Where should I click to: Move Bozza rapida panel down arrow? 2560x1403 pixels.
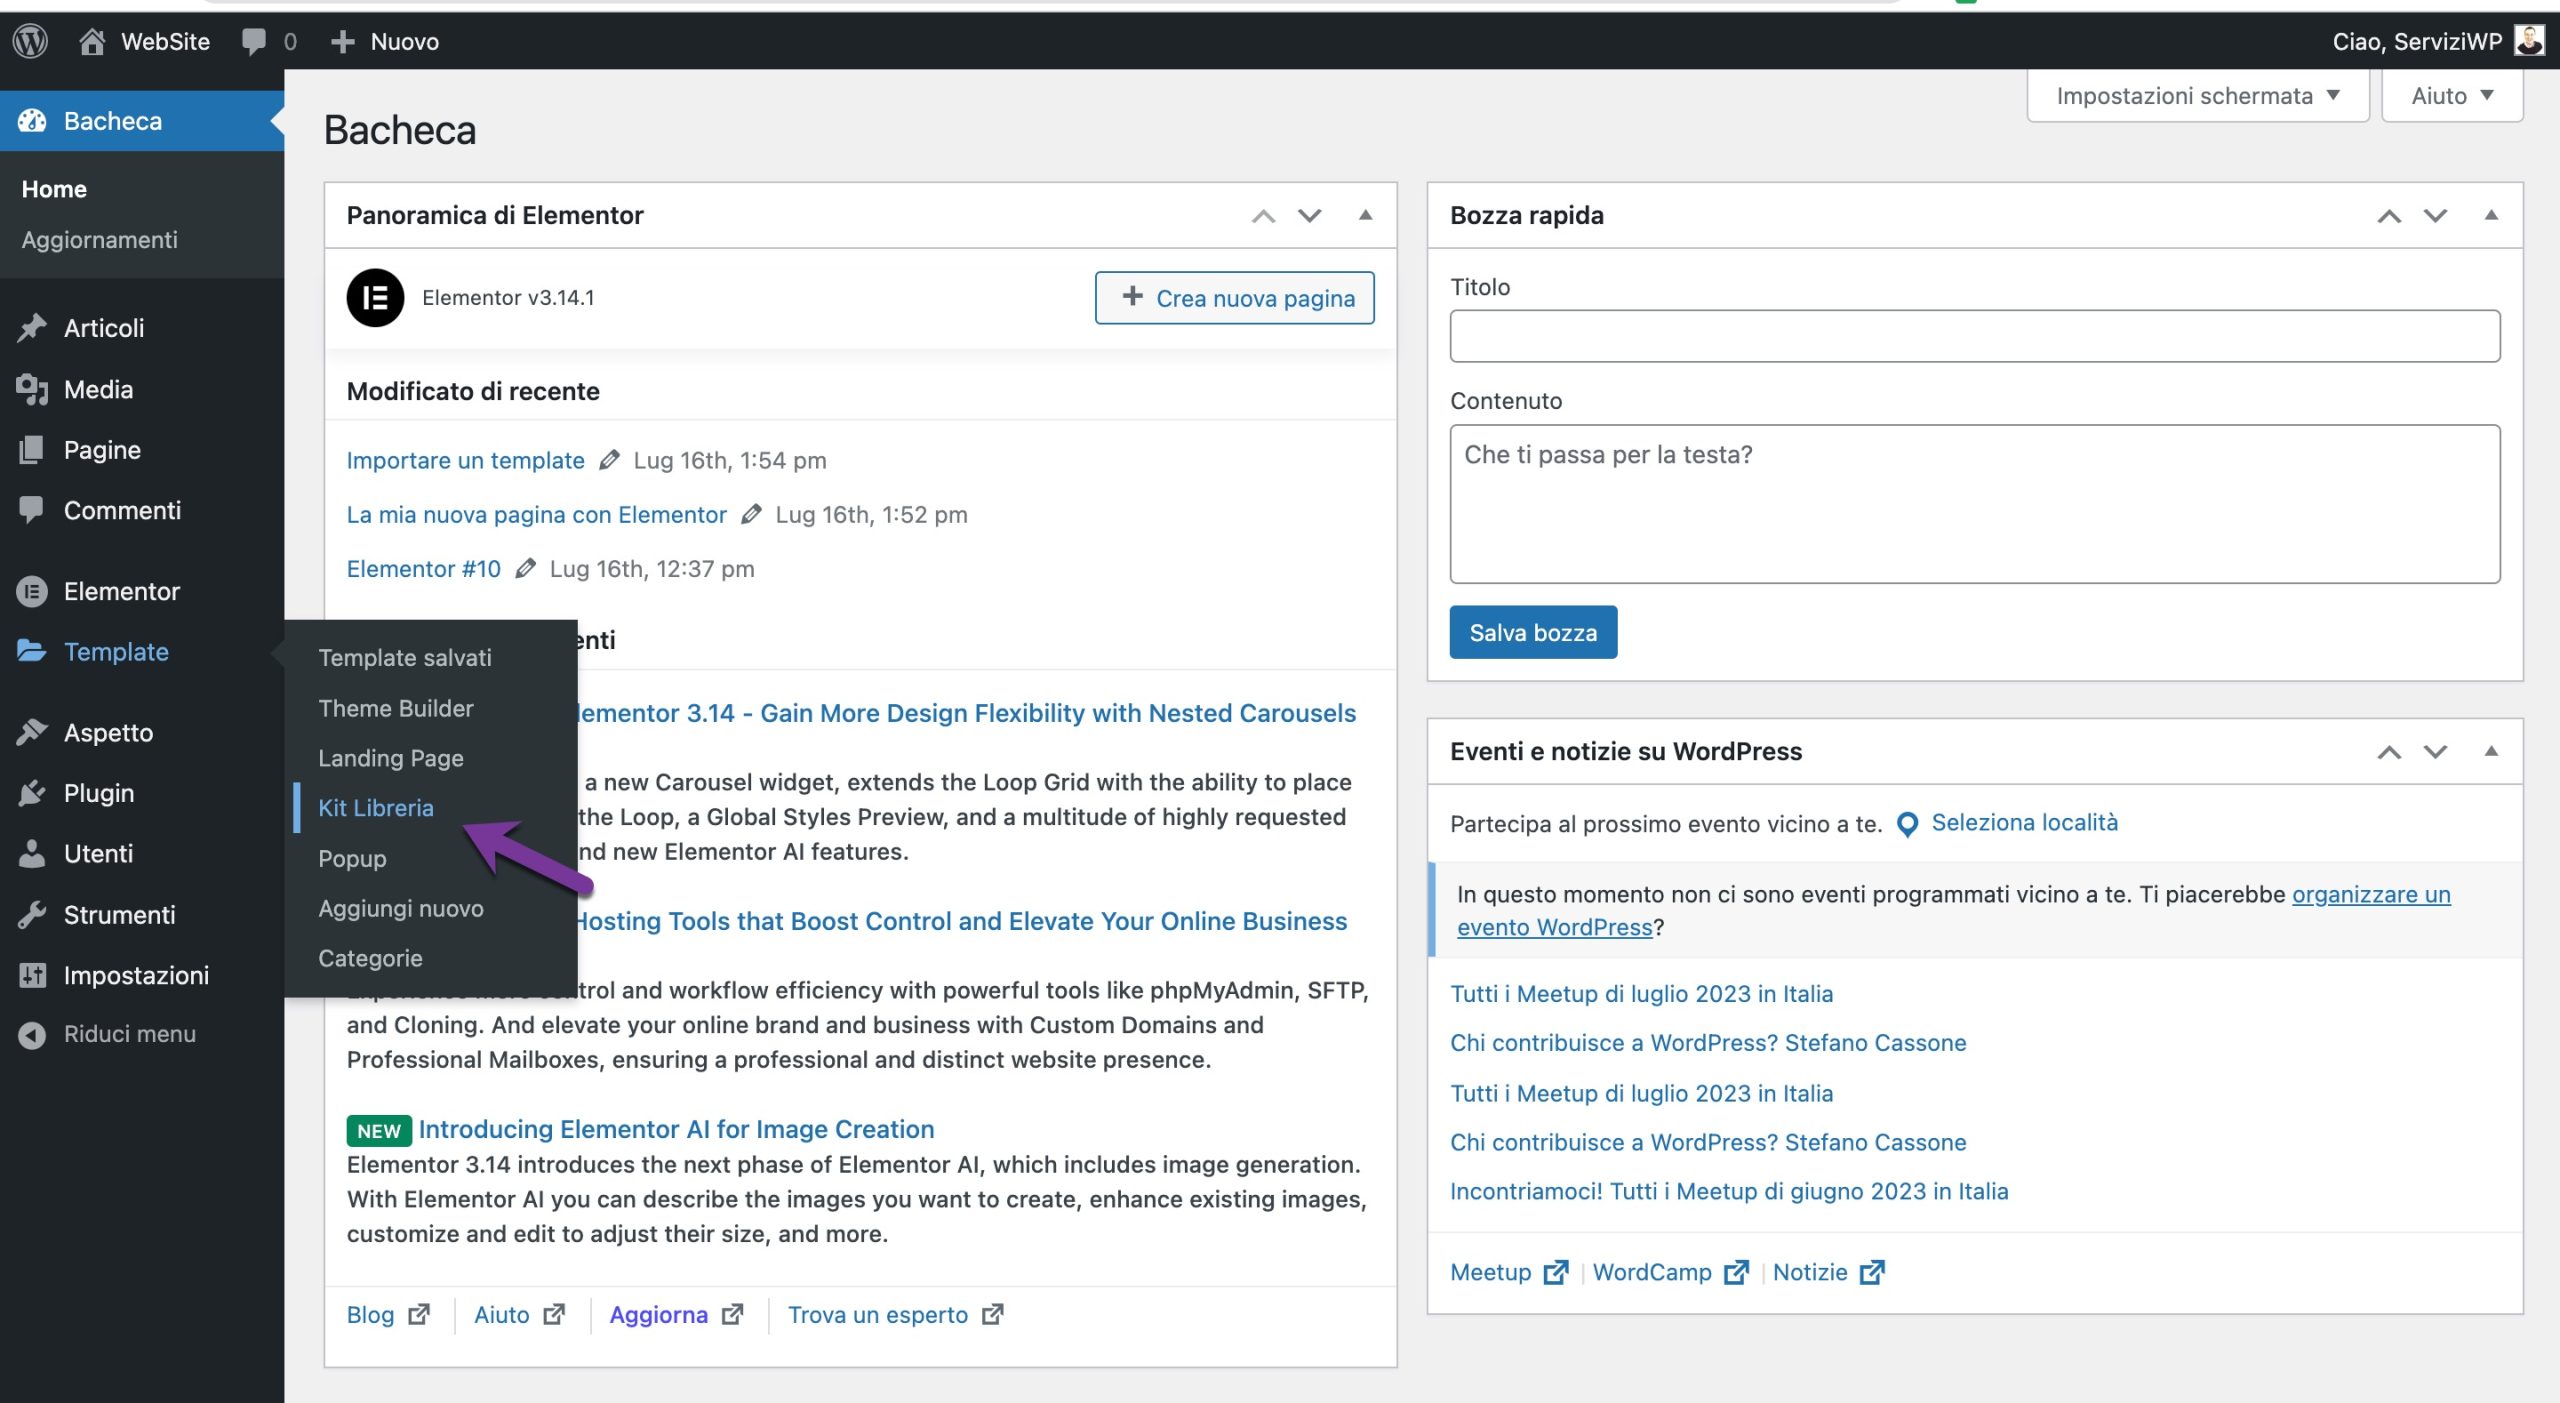coord(2435,215)
